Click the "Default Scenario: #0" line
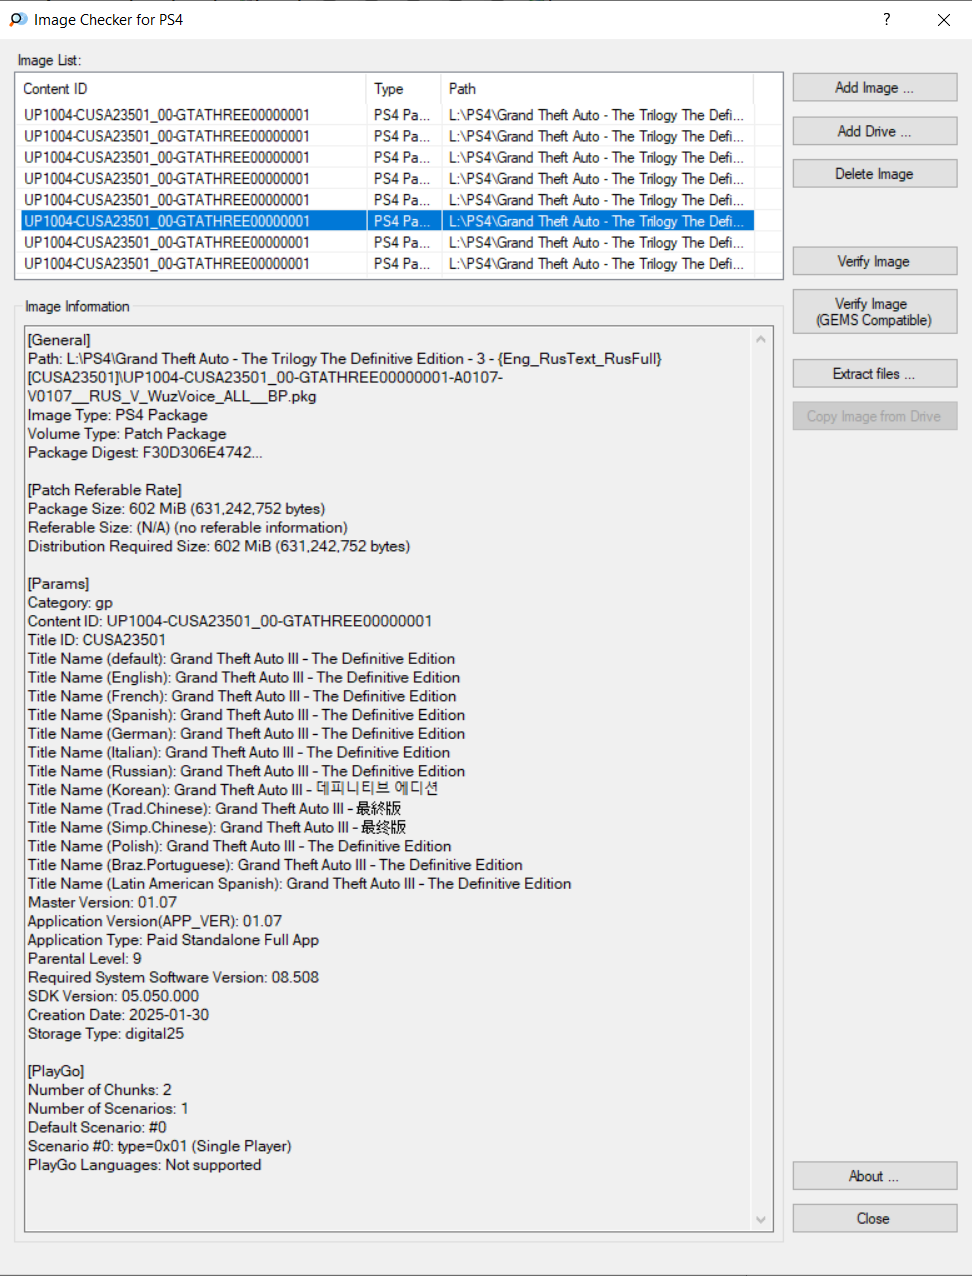Screen dimensions: 972x1276 click(x=97, y=1128)
